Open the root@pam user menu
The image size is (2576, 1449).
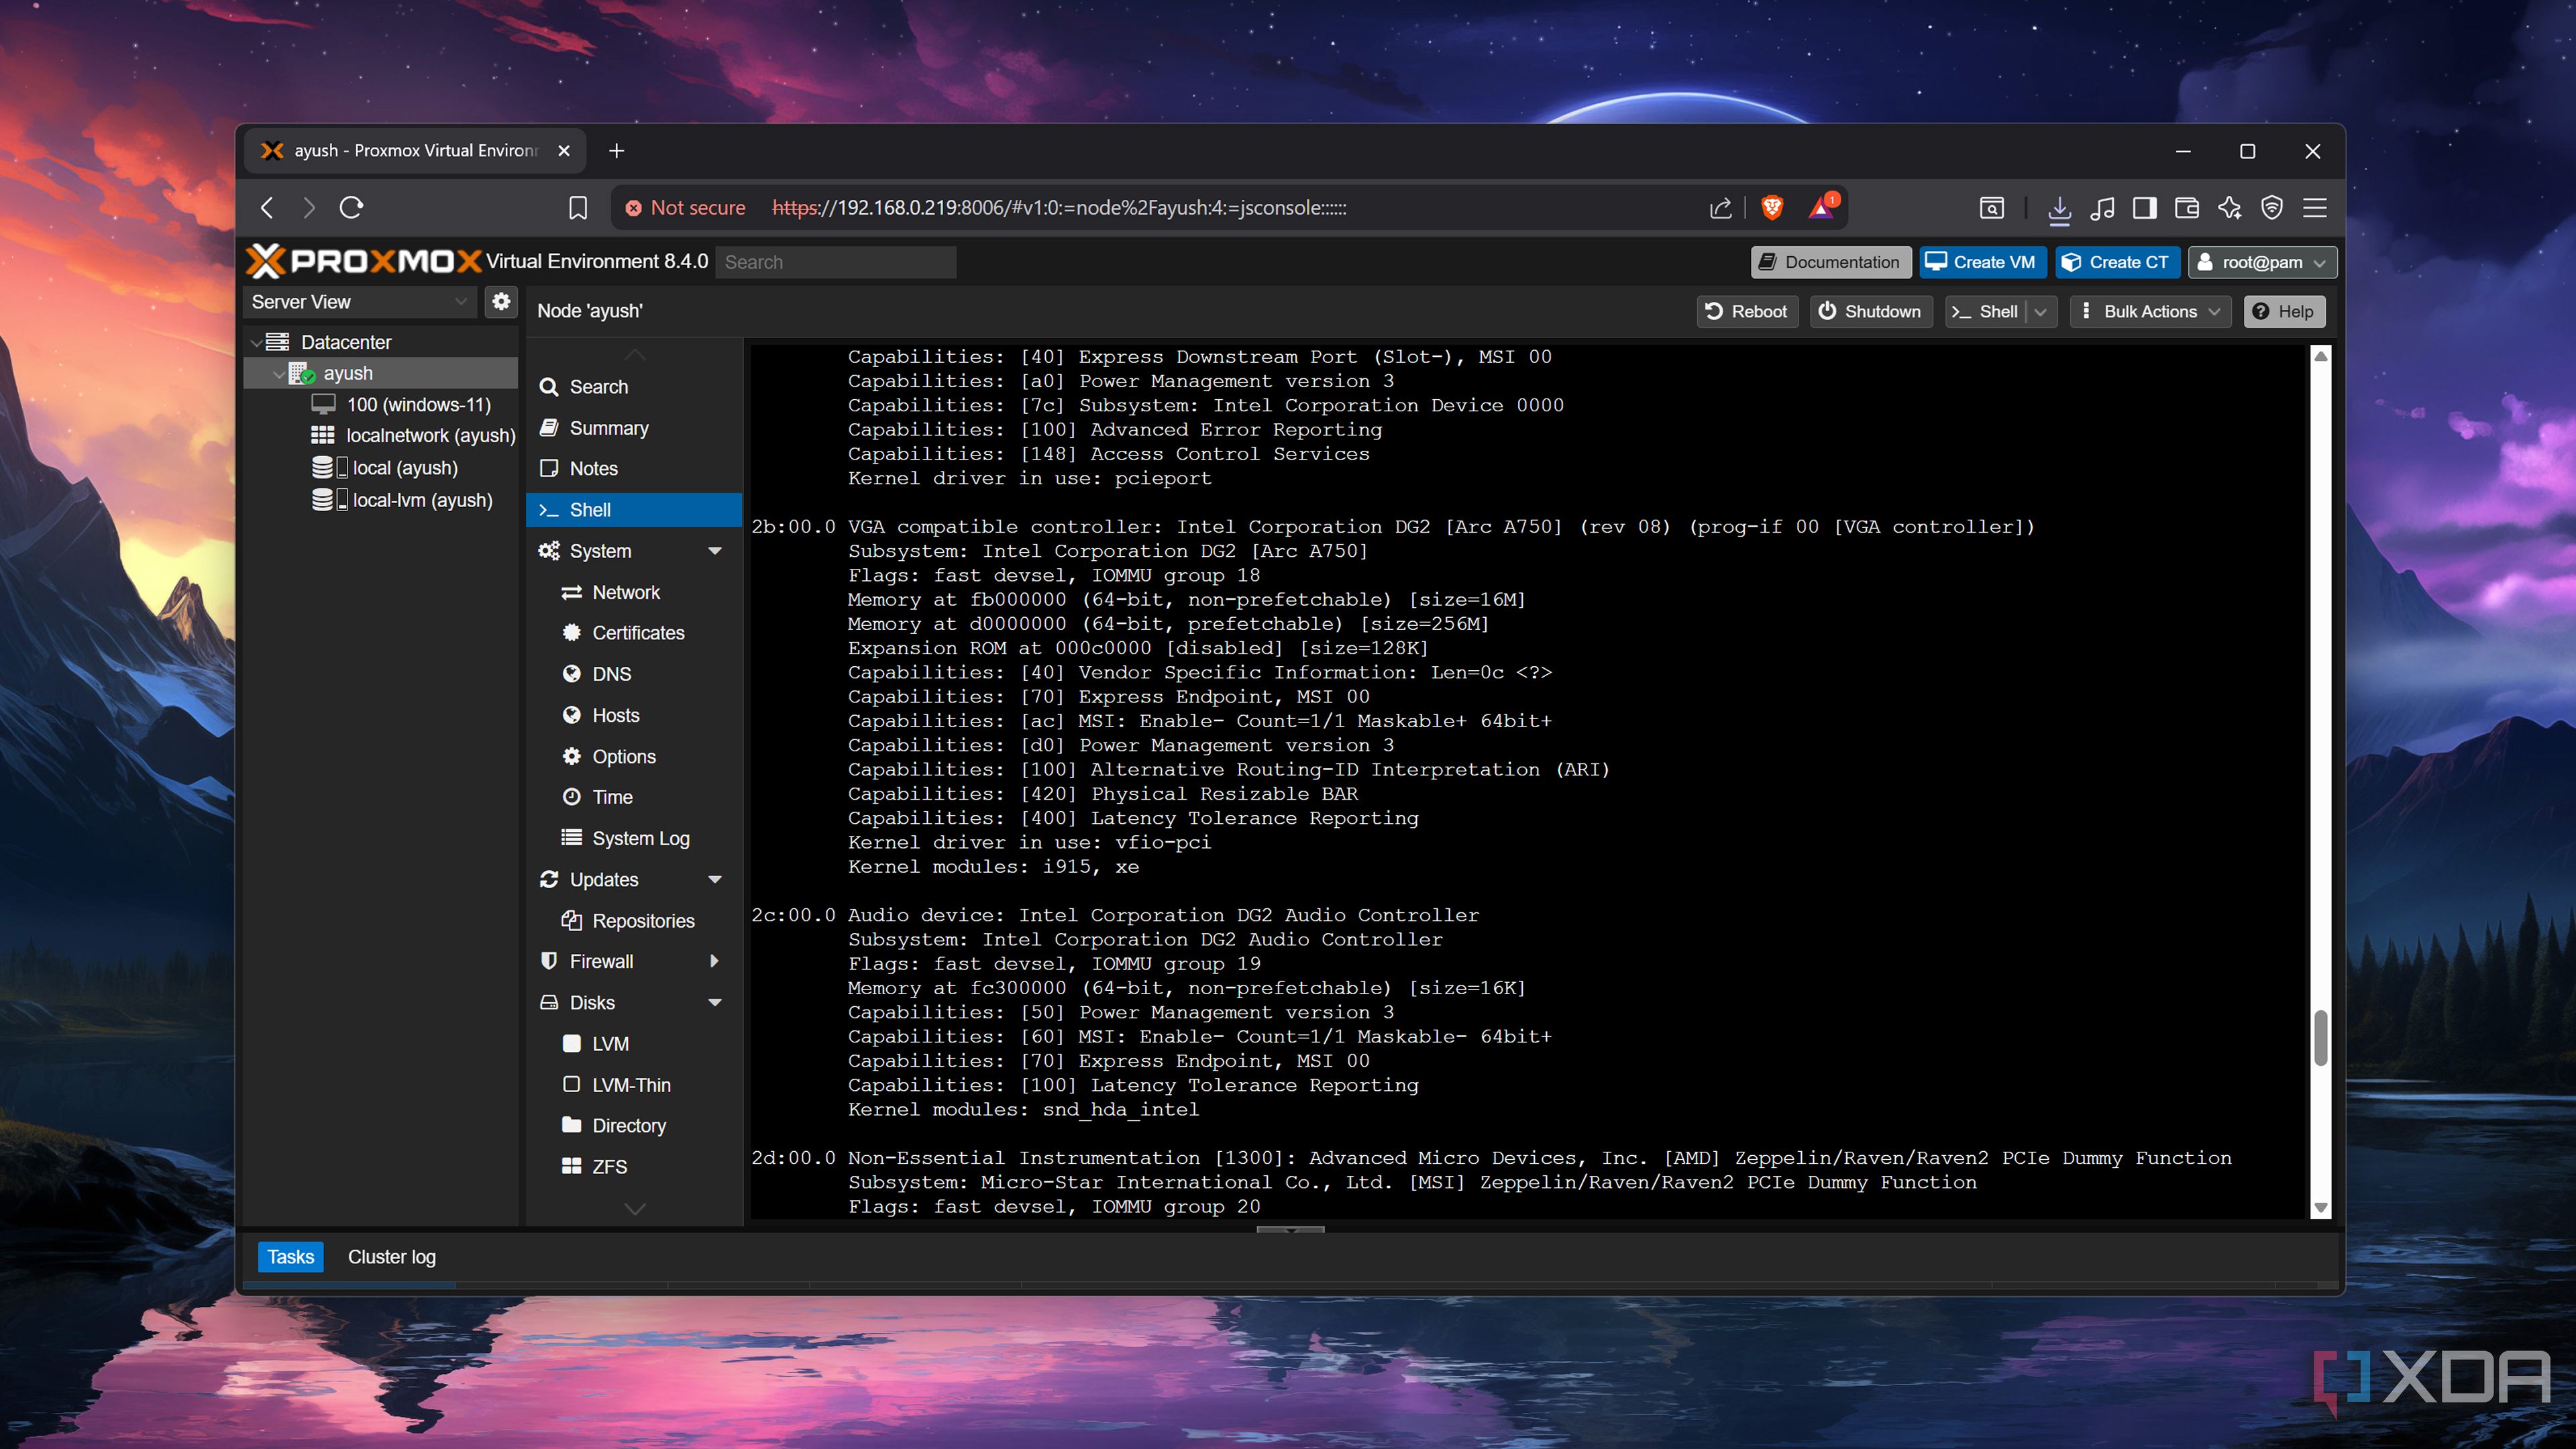[2262, 262]
